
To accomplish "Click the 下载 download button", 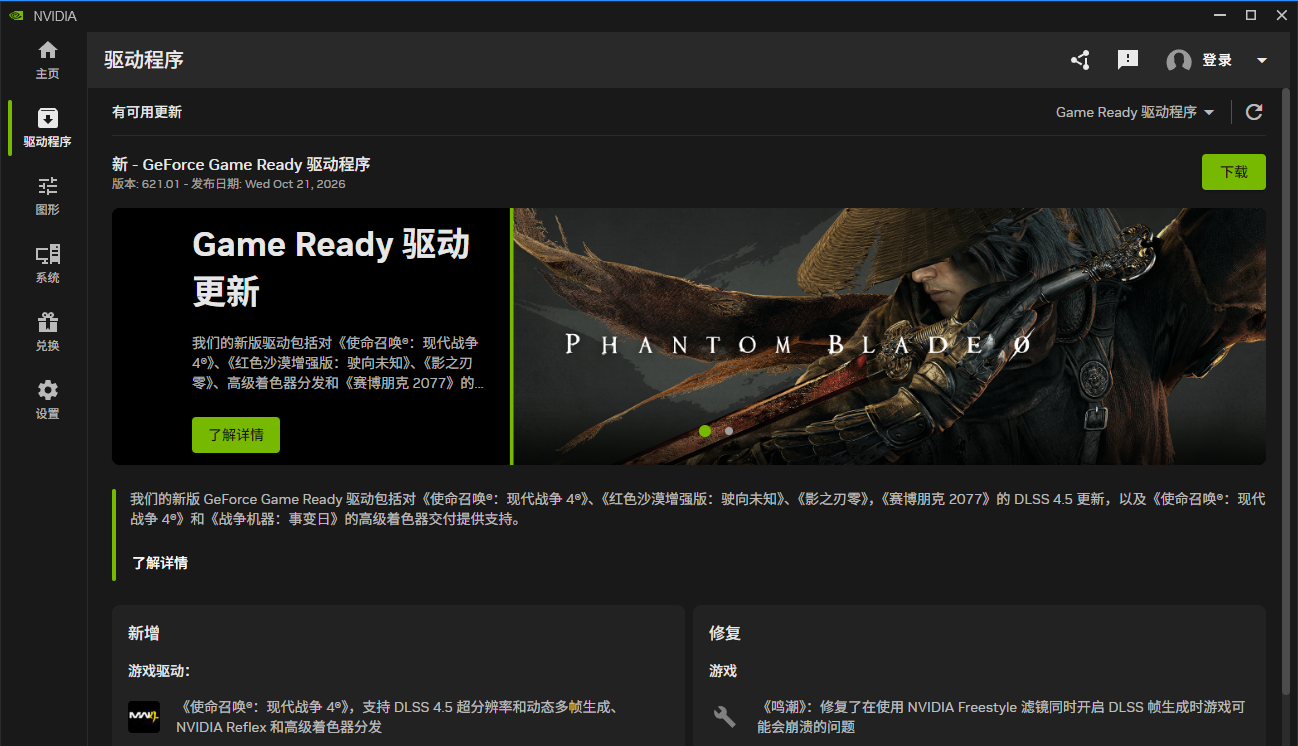I will pos(1234,172).
